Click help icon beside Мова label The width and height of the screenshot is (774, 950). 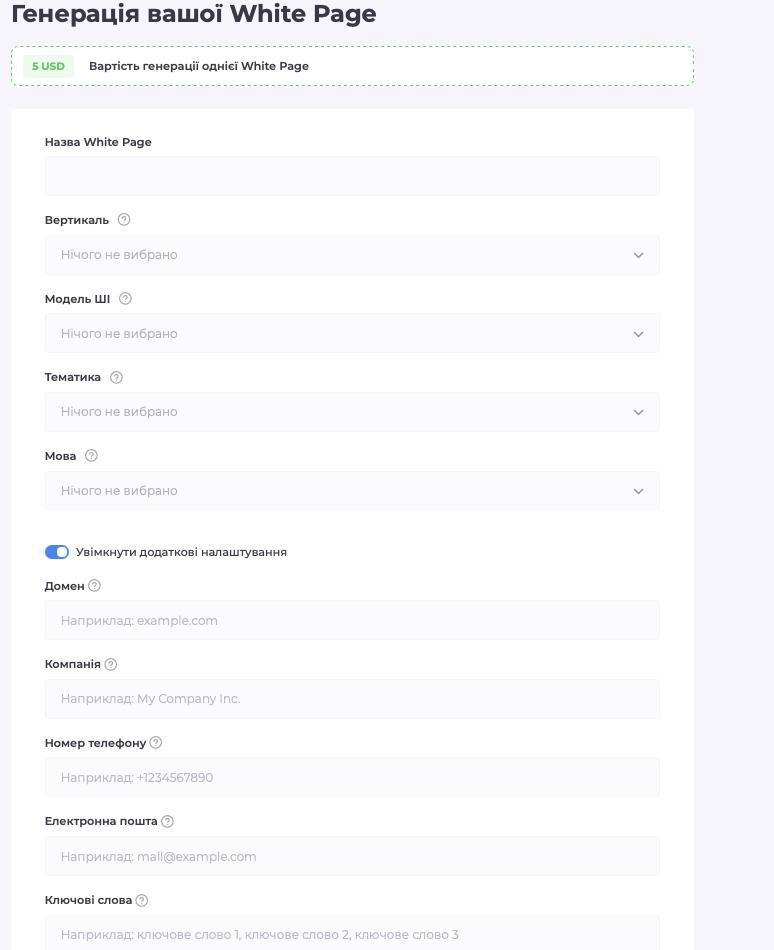point(91,456)
